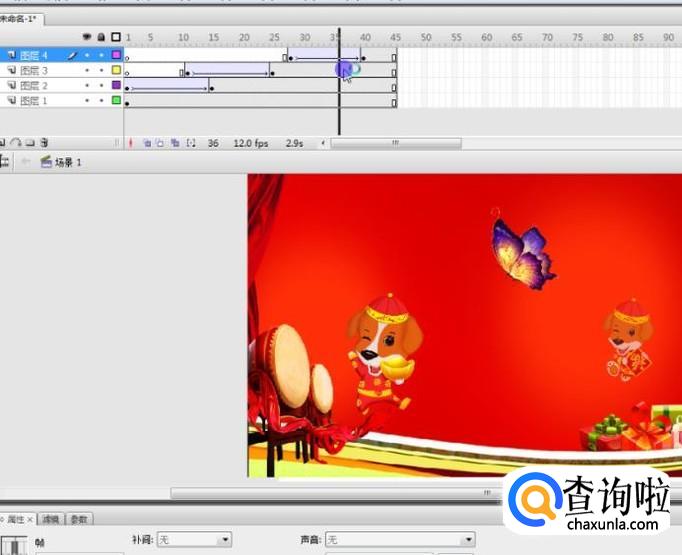Screen dimensions: 682x555
Task: Click the edit multiple frames icon
Action: click(175, 143)
